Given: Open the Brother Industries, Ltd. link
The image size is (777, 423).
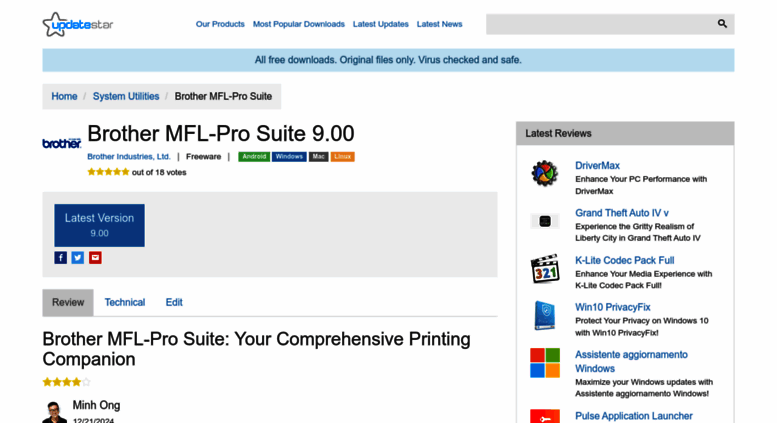Looking at the screenshot, I should point(129,157).
